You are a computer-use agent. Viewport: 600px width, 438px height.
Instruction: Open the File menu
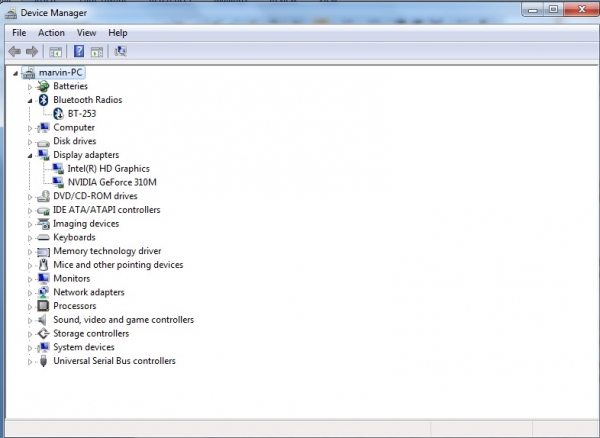19,33
